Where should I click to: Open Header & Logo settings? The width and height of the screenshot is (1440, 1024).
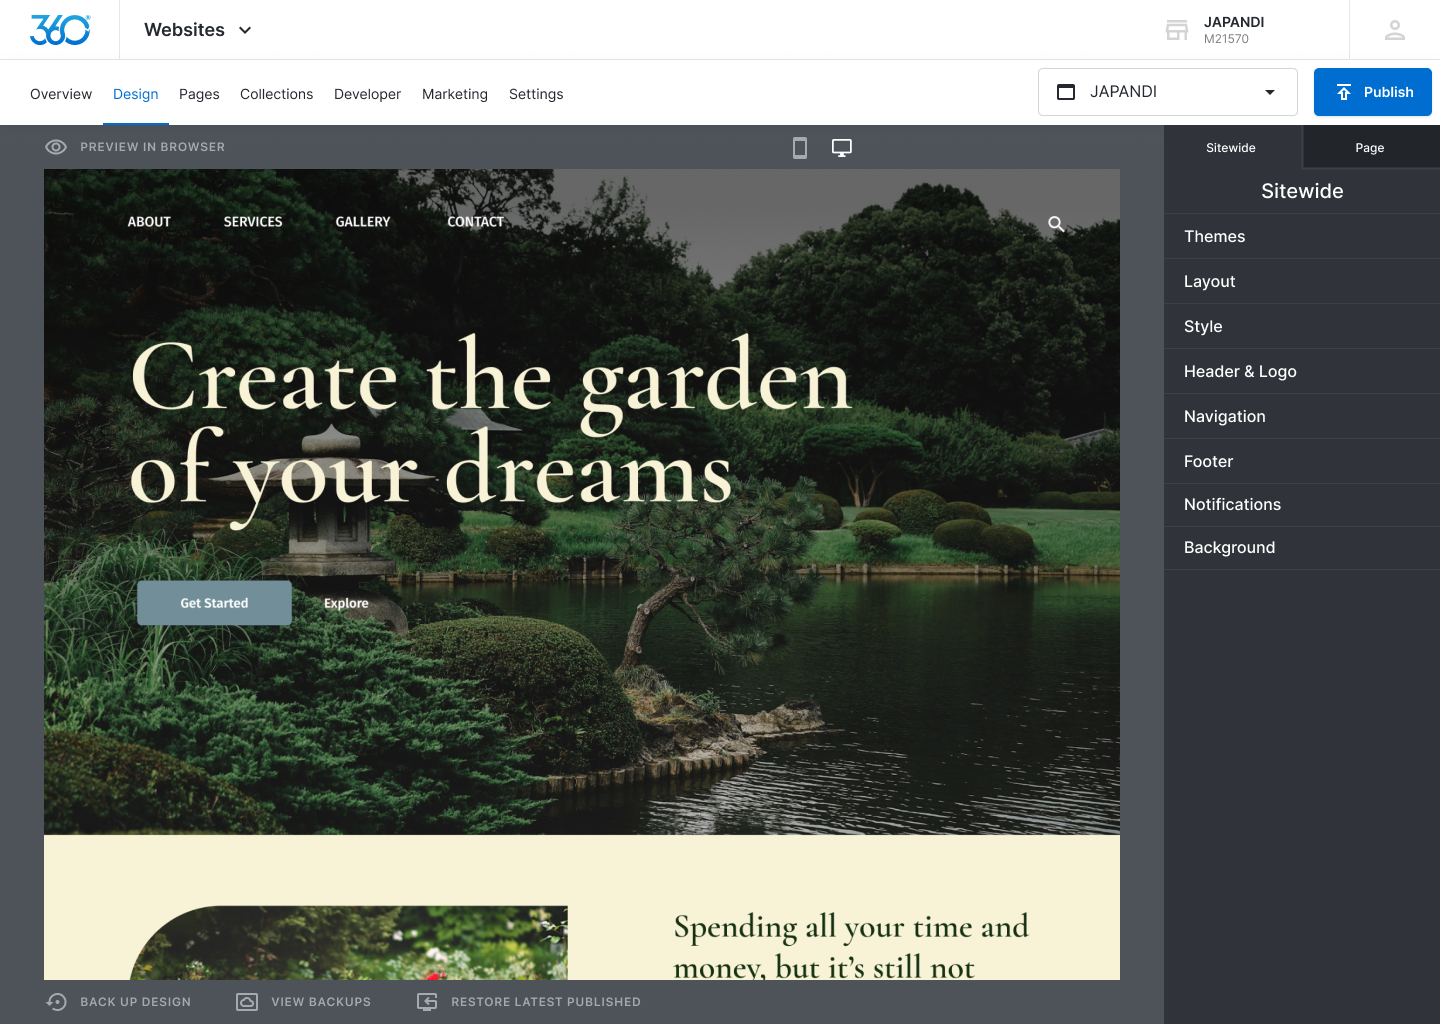[1302, 371]
